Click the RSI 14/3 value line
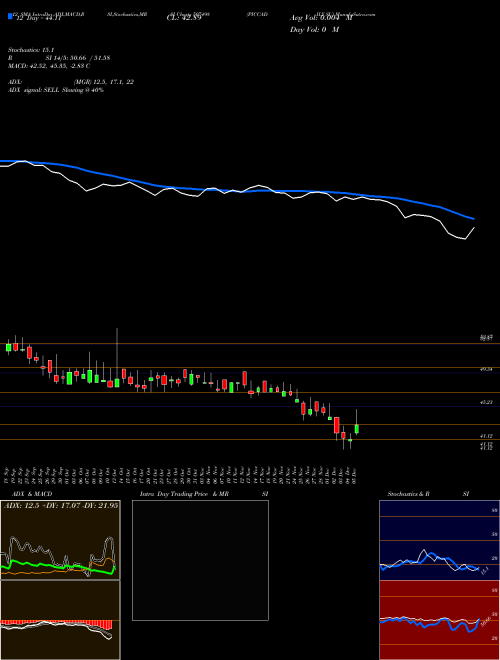500x660 pixels. (x=59, y=58)
